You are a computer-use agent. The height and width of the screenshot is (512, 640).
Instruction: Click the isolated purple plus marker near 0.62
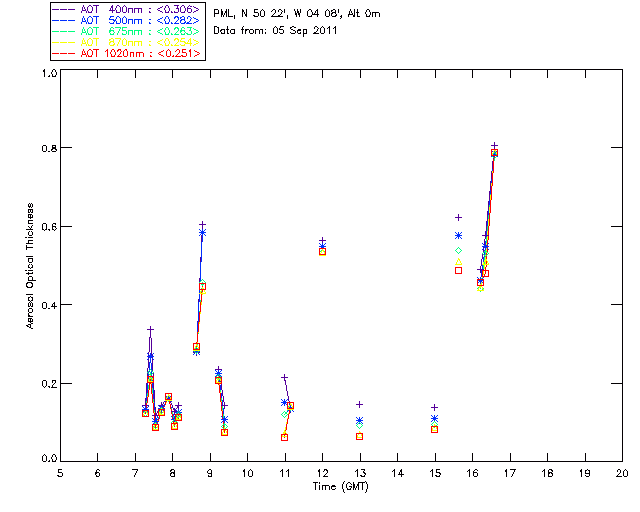click(x=458, y=218)
